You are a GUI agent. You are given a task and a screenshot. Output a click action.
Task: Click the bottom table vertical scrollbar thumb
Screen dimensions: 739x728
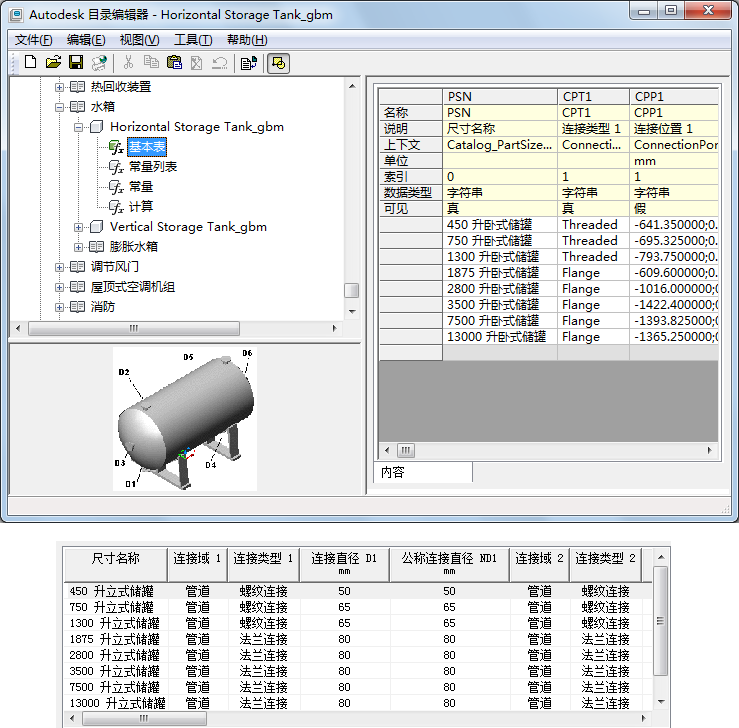[661, 621]
